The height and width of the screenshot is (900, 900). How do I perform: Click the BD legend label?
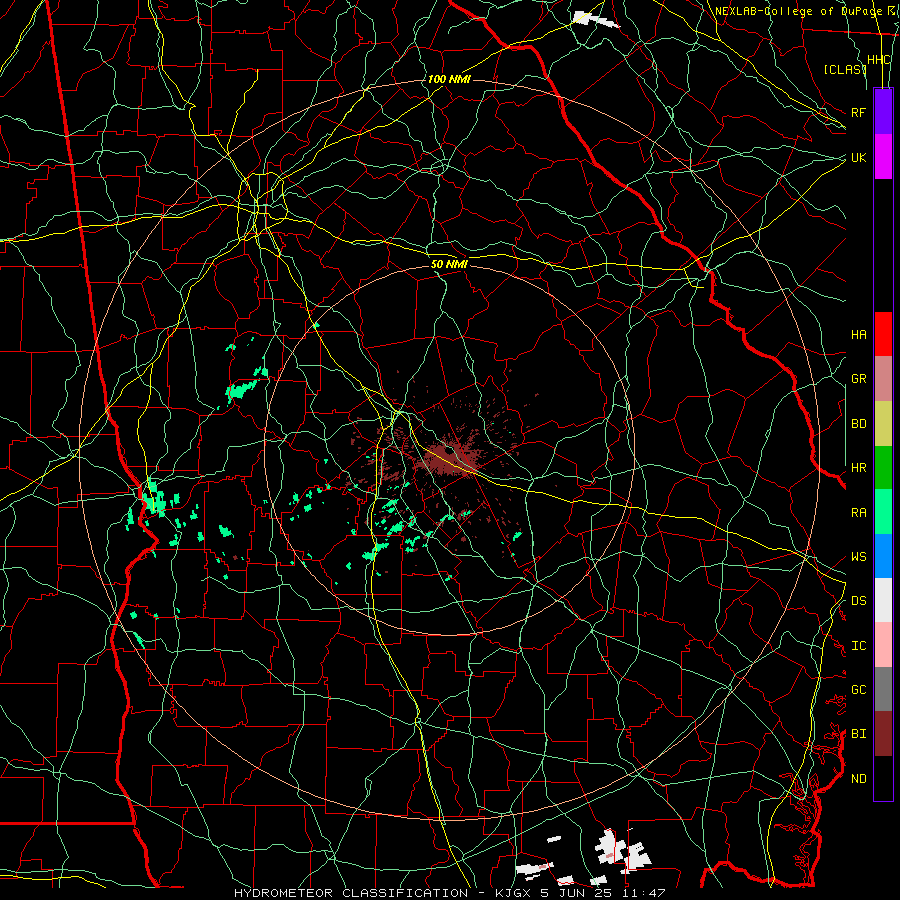pos(859,424)
